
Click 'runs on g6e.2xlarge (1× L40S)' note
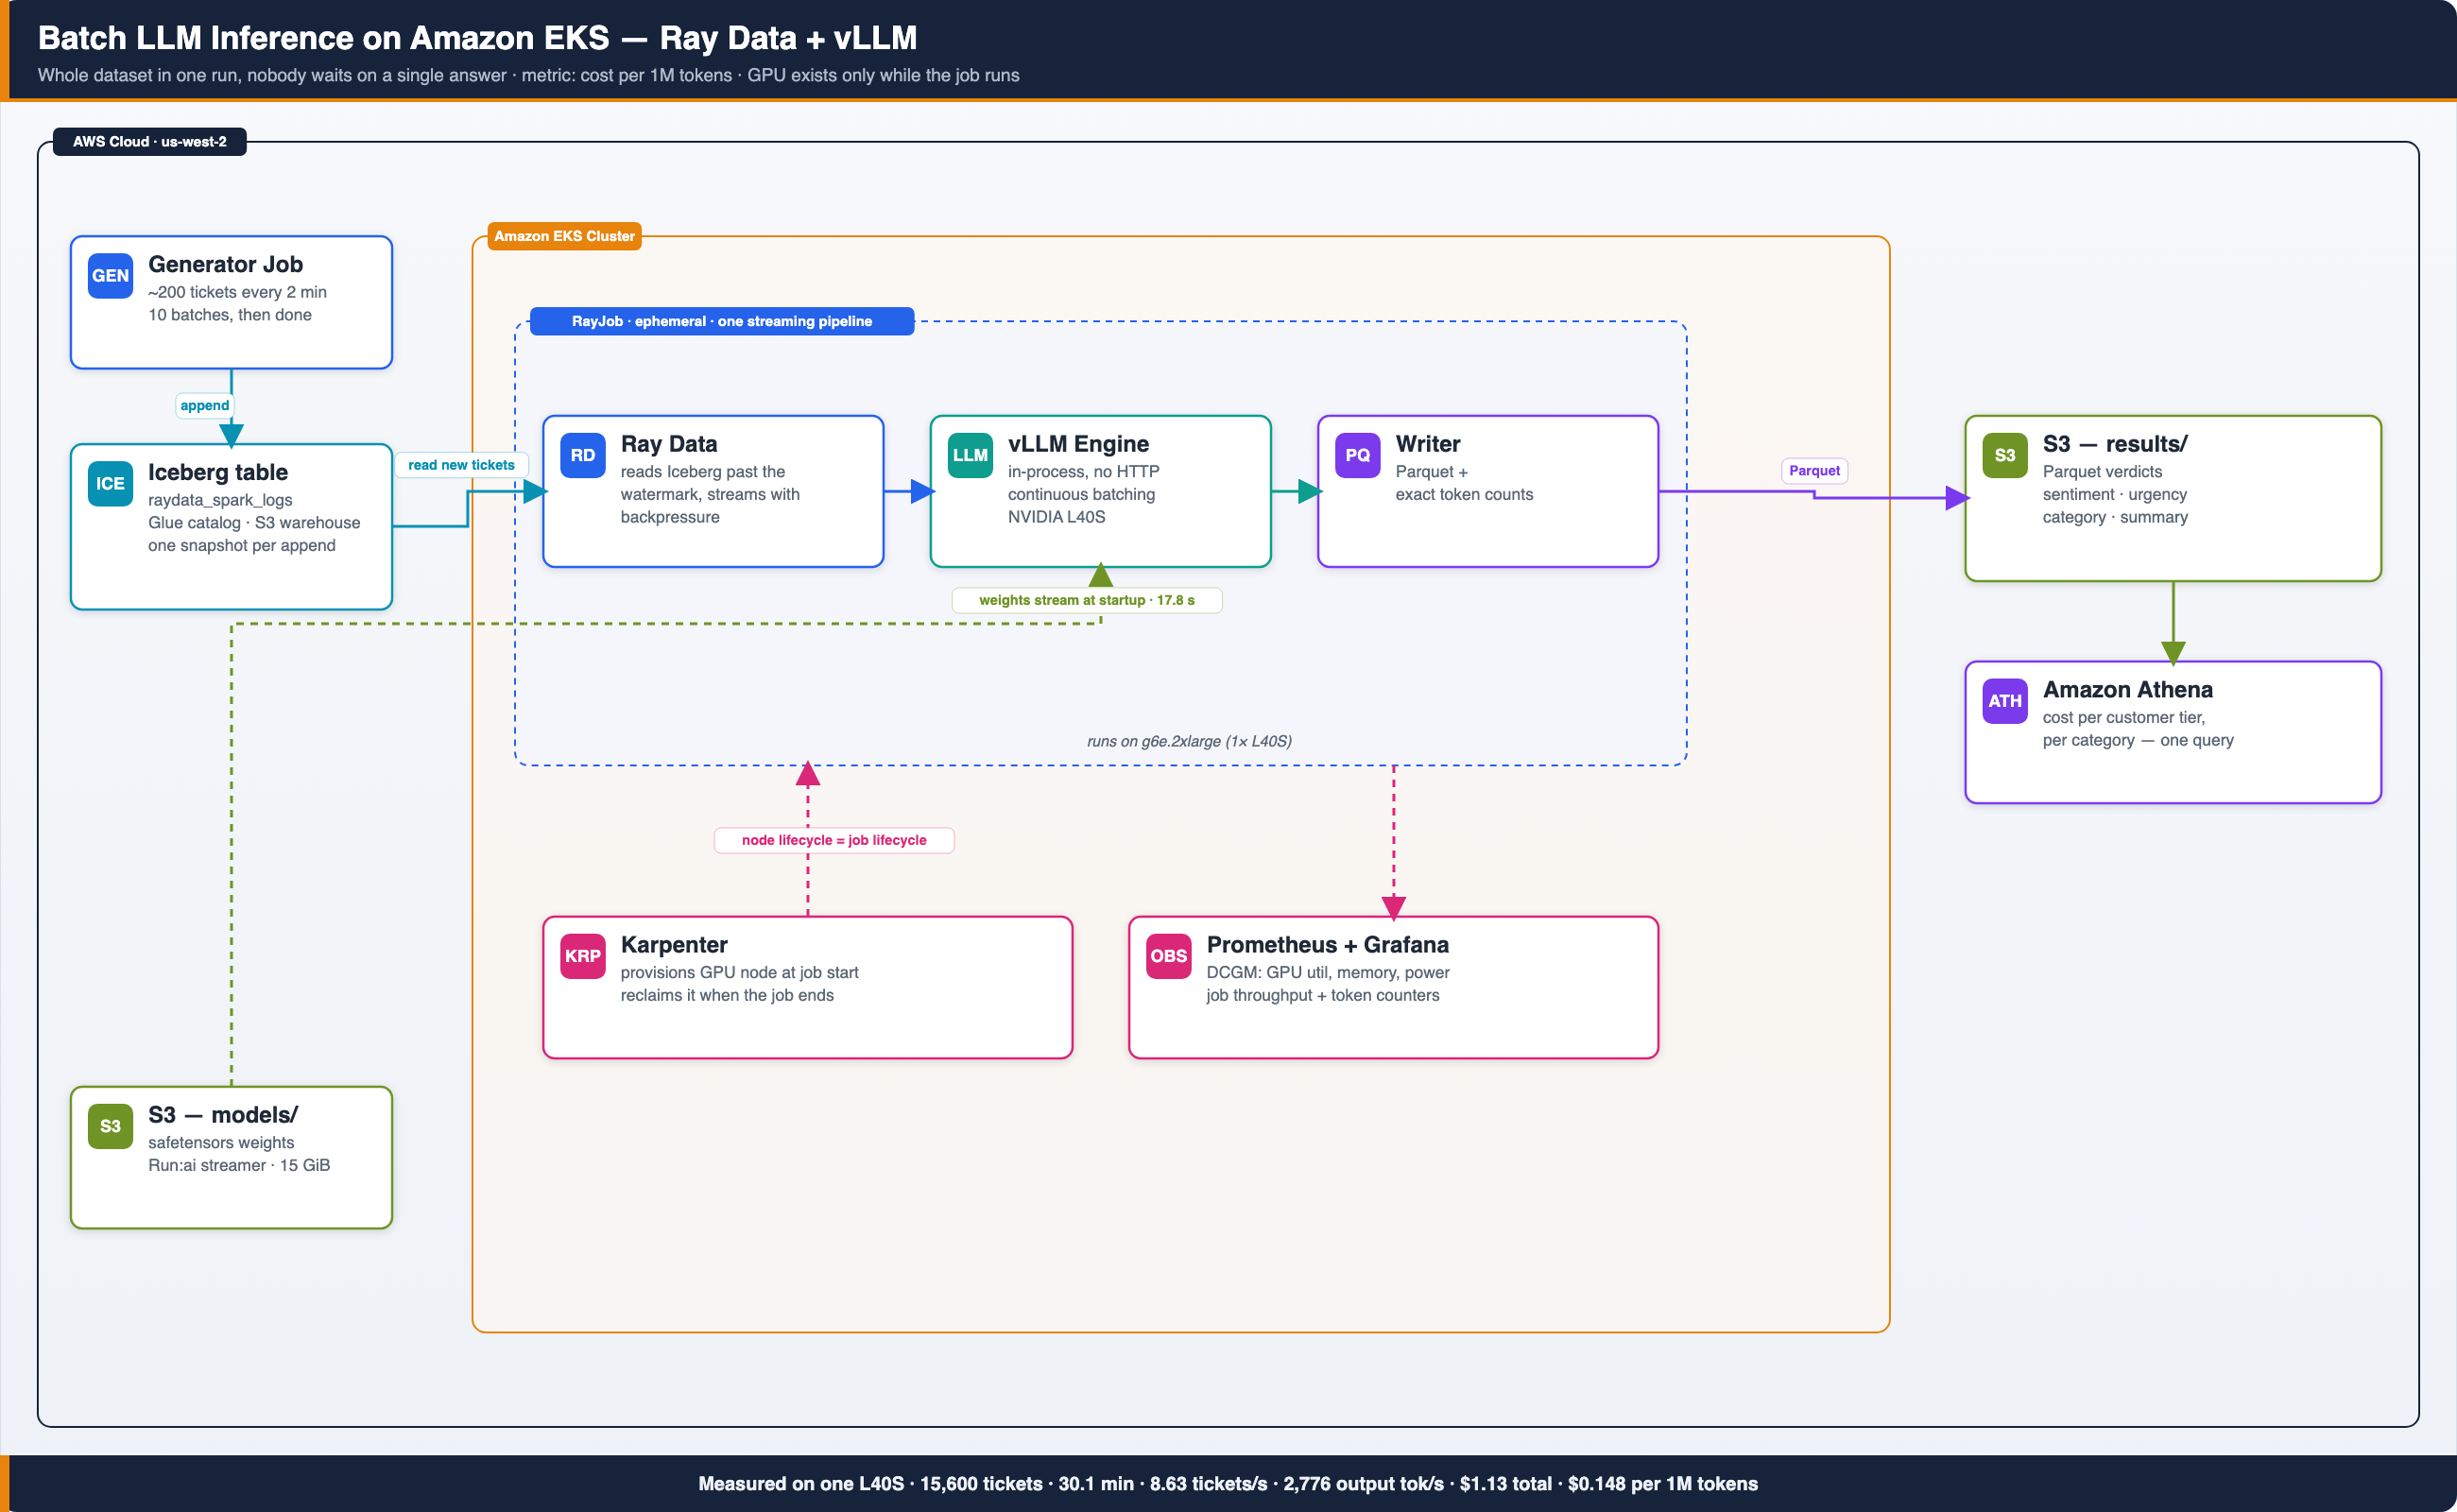(1190, 742)
